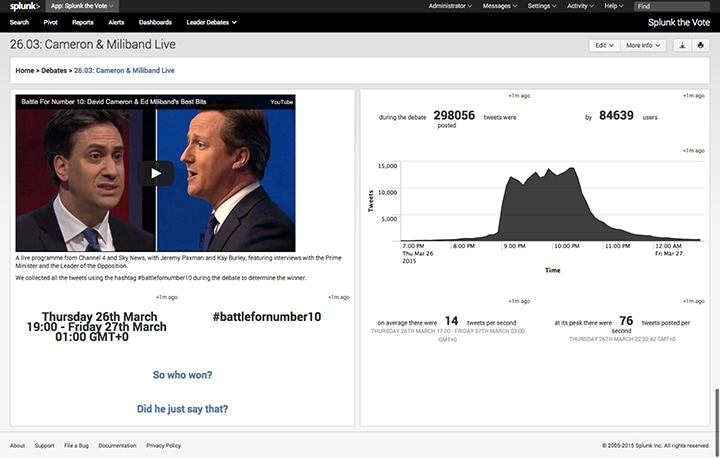Click into the Find search field
This screenshot has height=458, width=720.
point(672,6)
